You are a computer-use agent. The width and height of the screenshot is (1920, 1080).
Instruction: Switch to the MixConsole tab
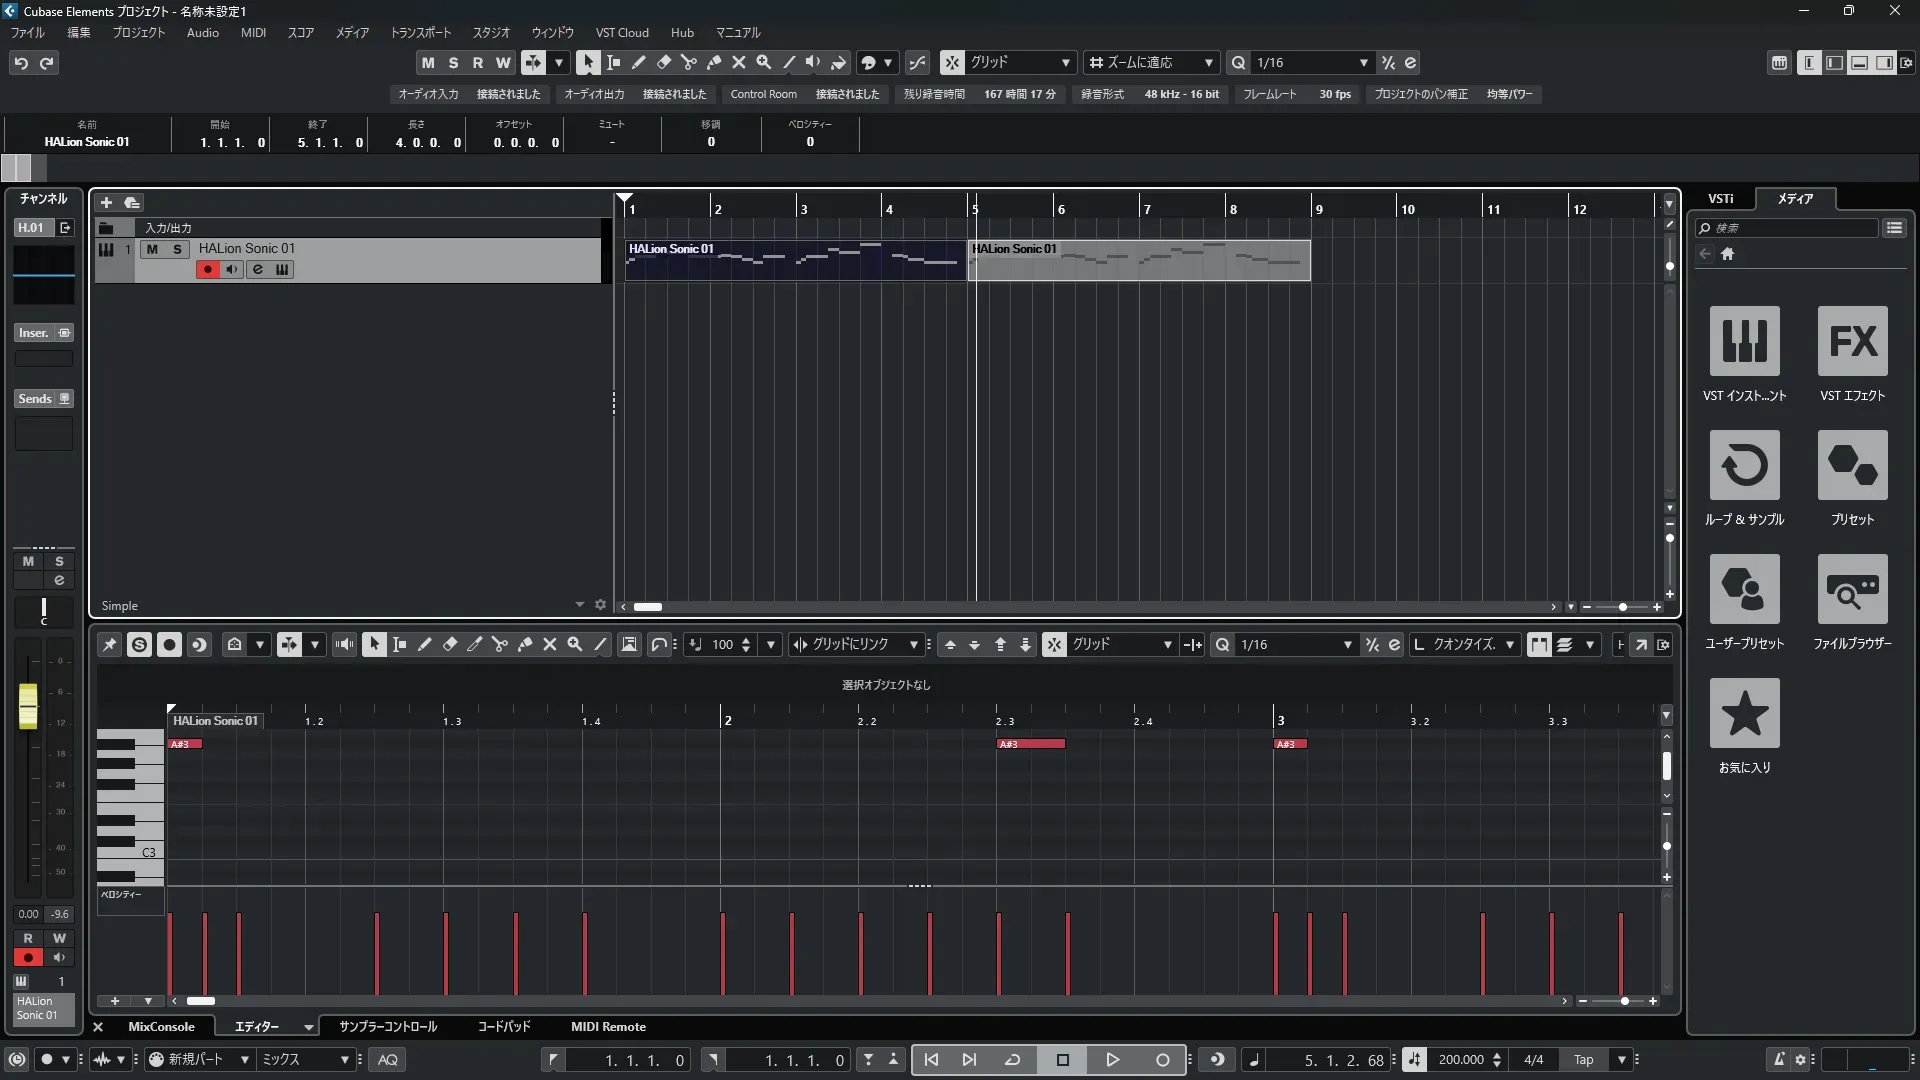point(161,1027)
